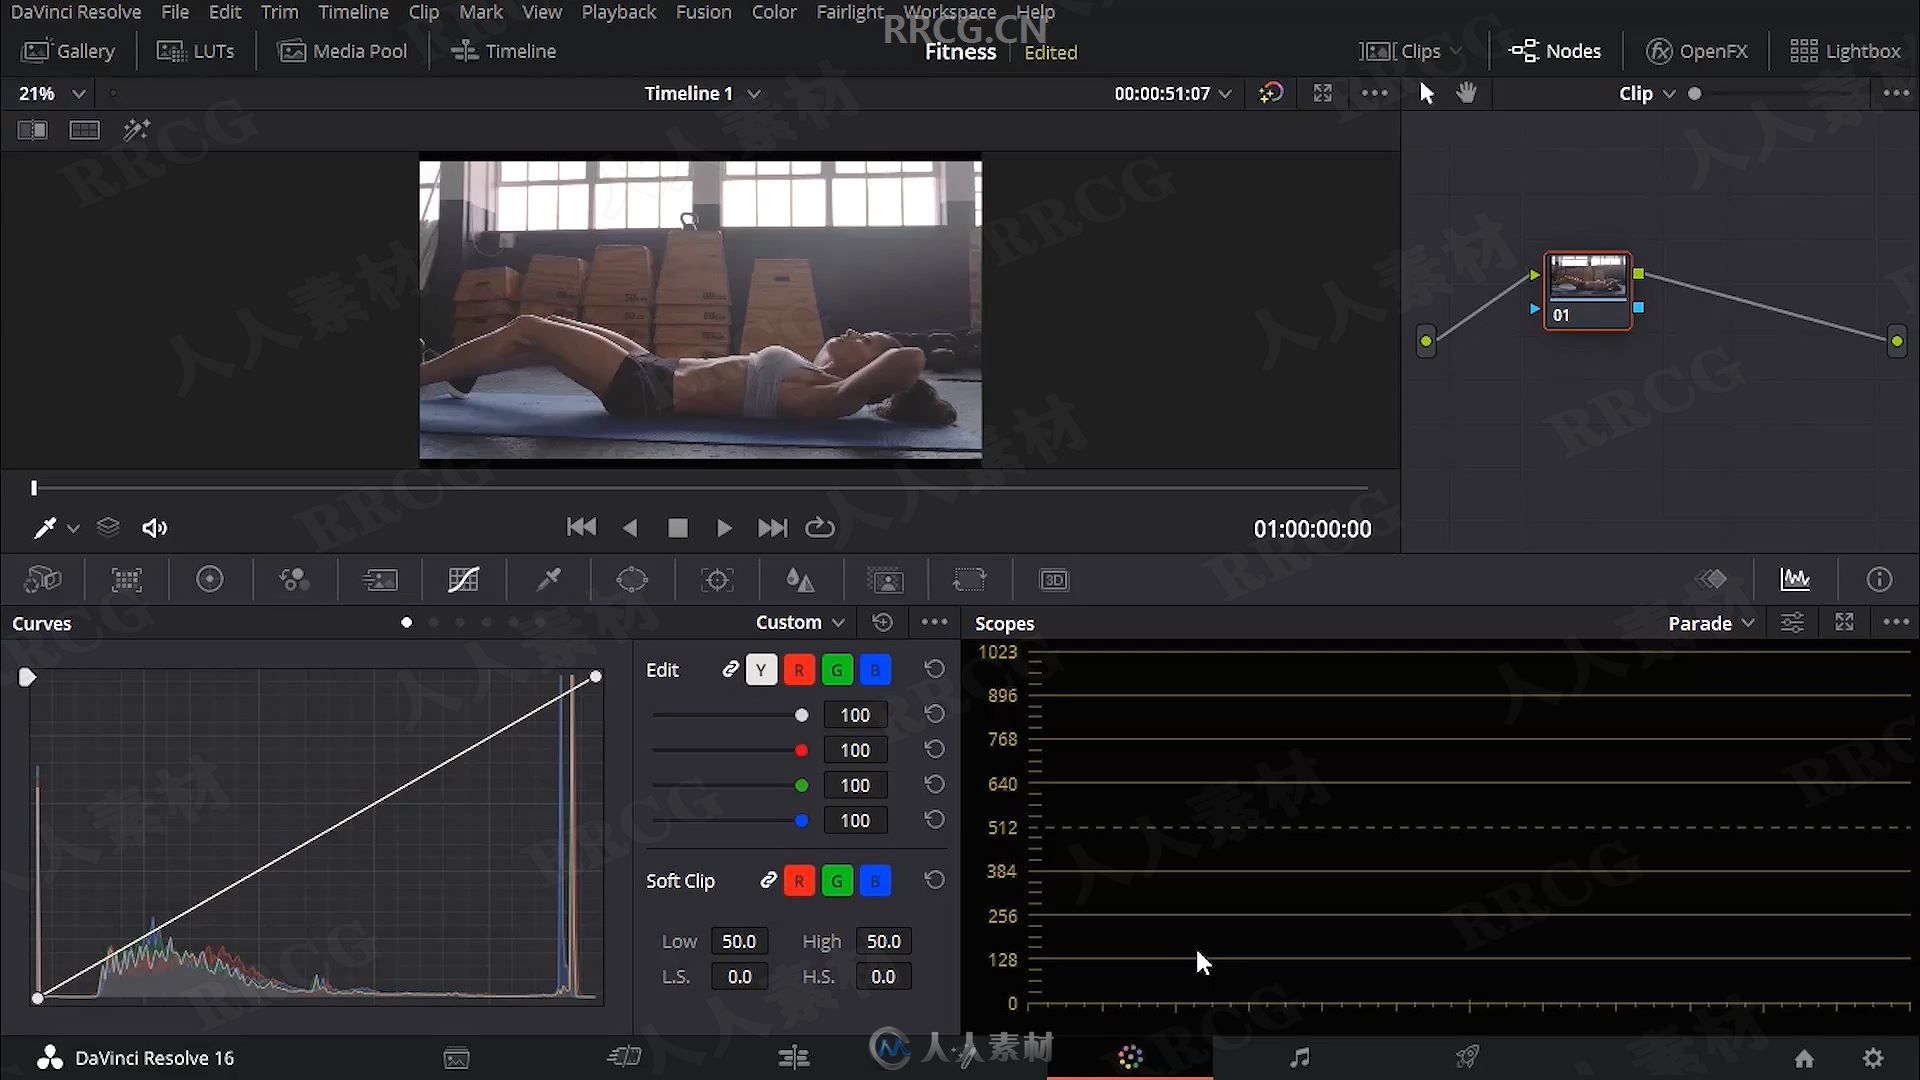Select the Curves panel tool
The image size is (1920, 1080).
463,579
